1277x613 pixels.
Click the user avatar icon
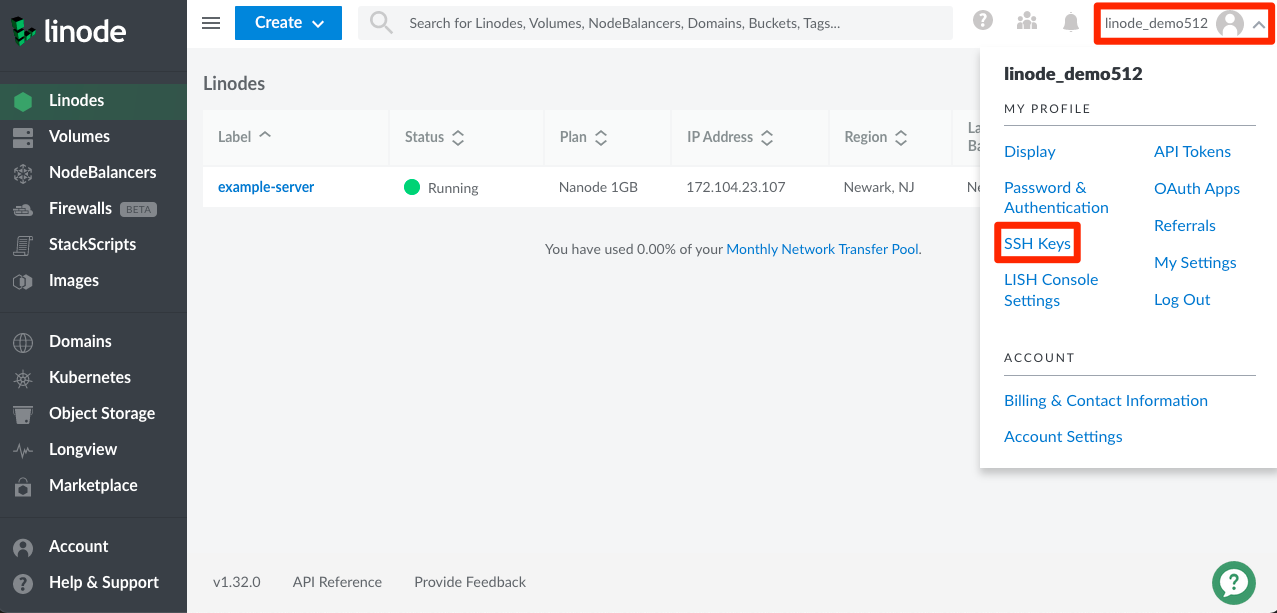pos(1229,22)
